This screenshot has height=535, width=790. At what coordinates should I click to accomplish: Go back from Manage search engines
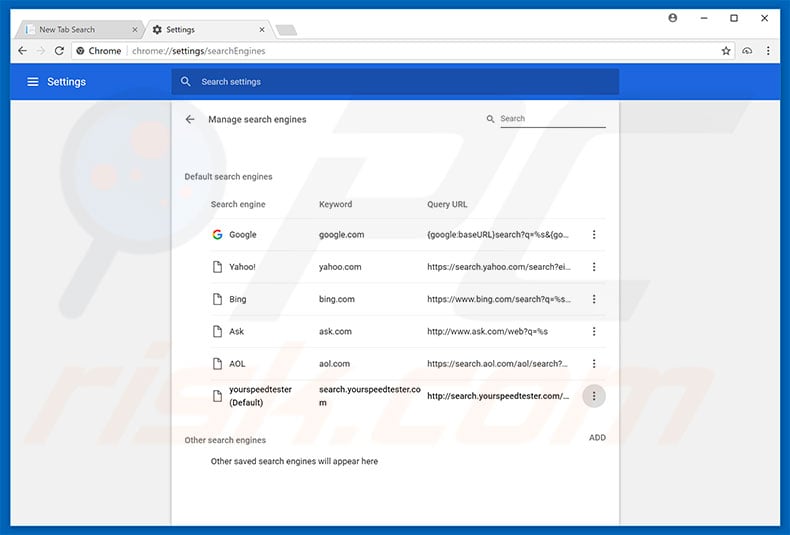pyautogui.click(x=190, y=119)
